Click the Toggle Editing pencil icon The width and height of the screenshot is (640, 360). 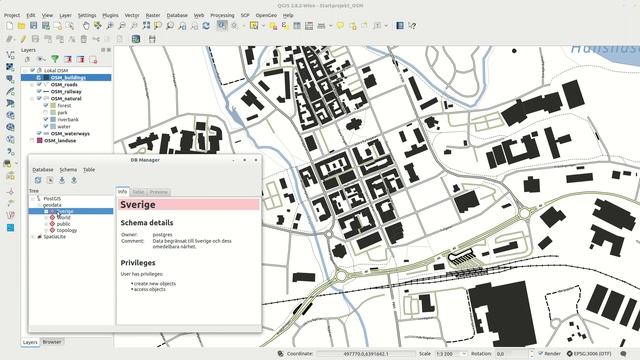pos(23,39)
